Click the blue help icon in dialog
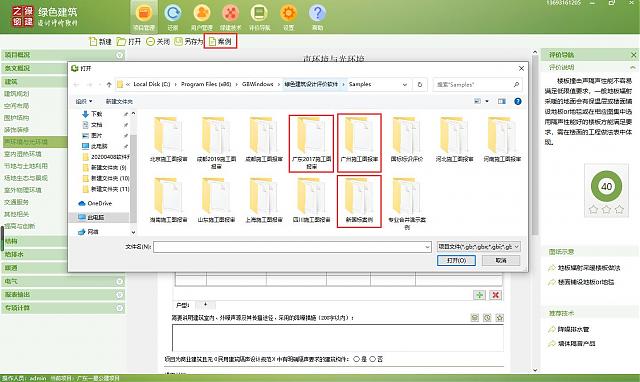This screenshot has height=382, width=640. click(518, 101)
